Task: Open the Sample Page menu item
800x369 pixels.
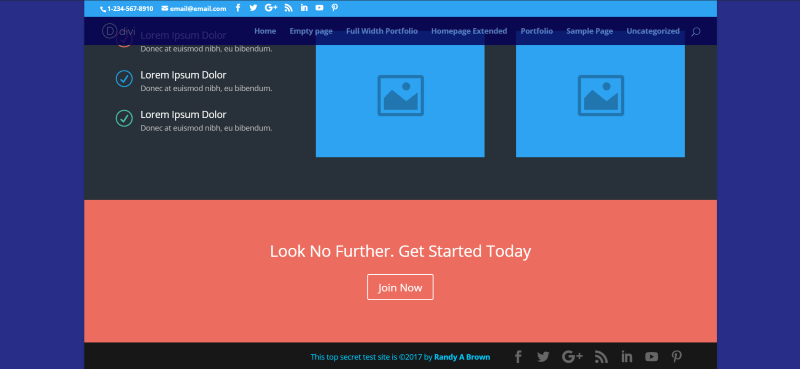Action: [x=590, y=31]
